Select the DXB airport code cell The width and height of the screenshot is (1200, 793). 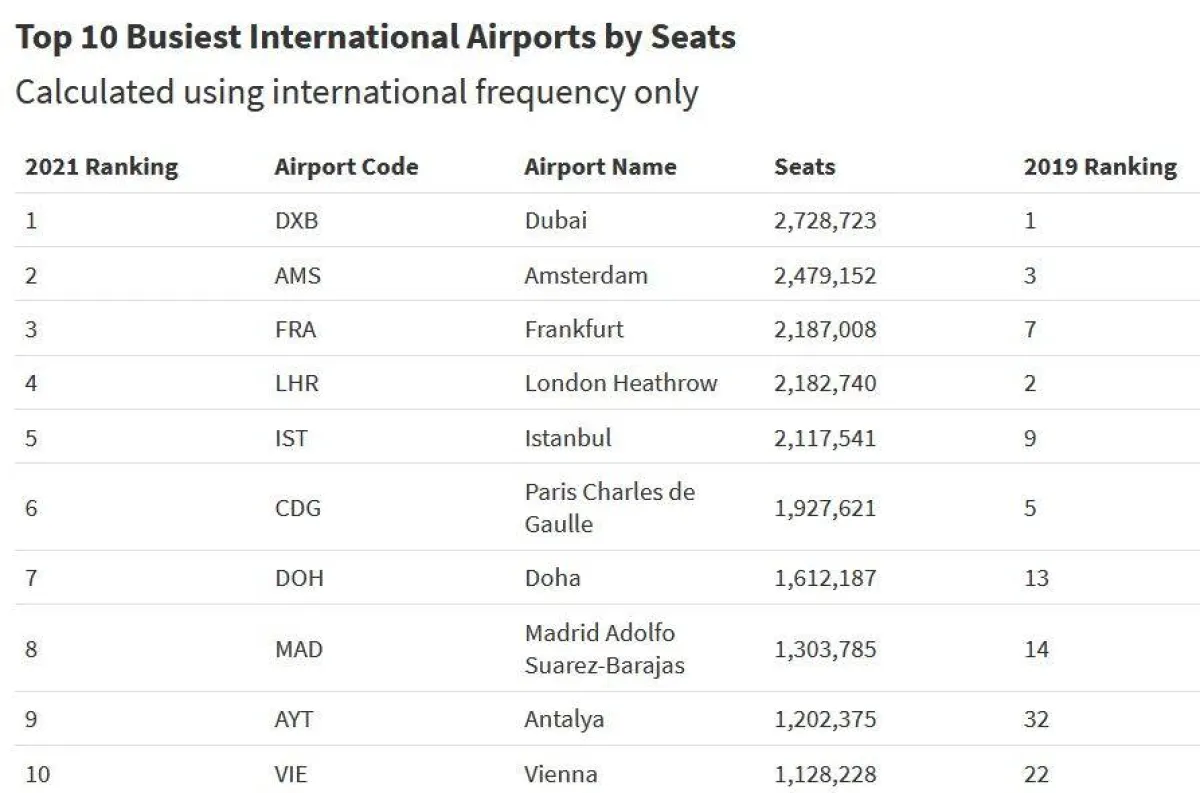(x=296, y=221)
